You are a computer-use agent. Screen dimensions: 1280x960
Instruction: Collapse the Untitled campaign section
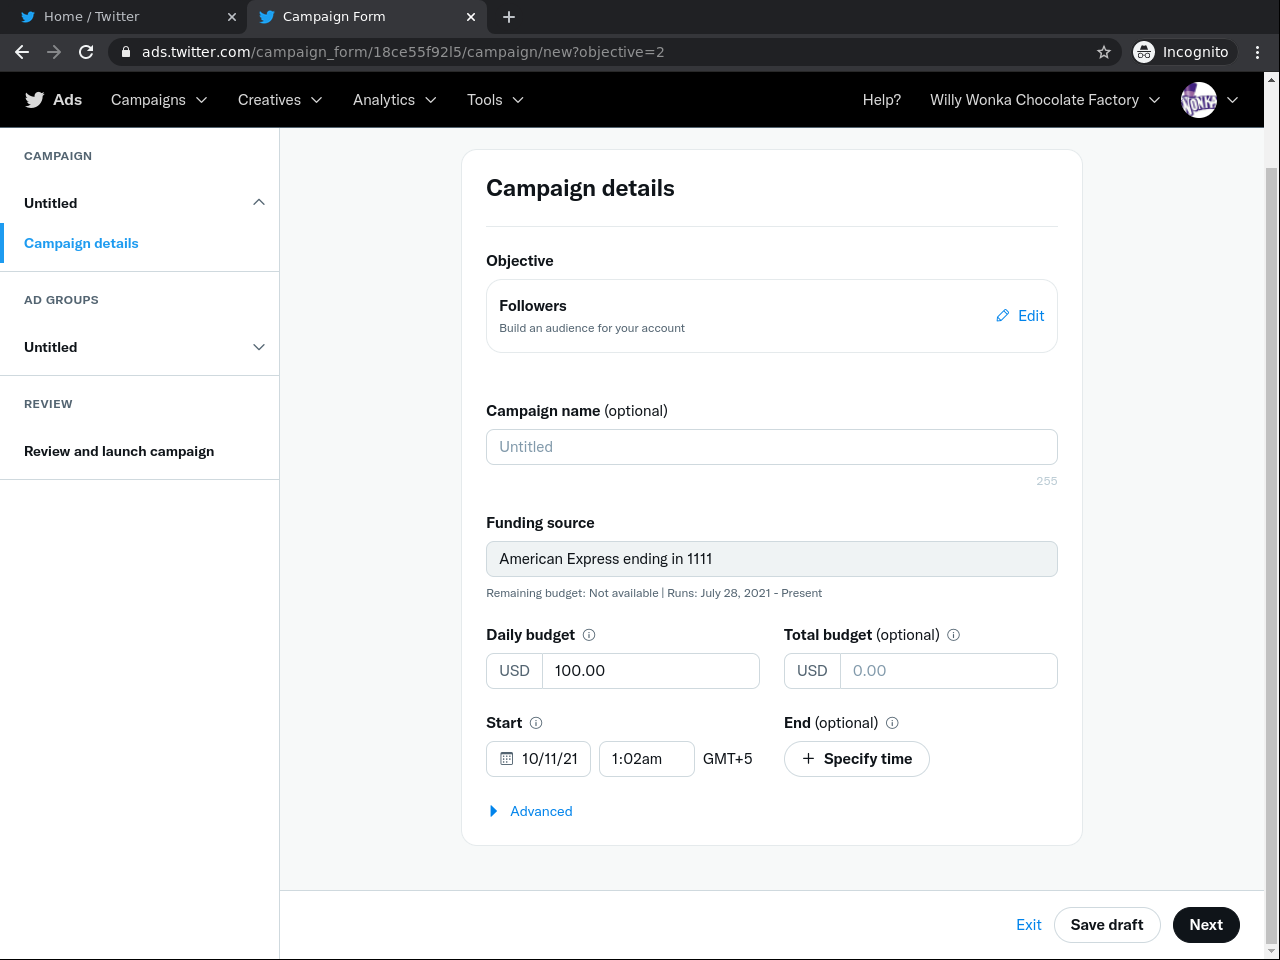[x=259, y=203]
